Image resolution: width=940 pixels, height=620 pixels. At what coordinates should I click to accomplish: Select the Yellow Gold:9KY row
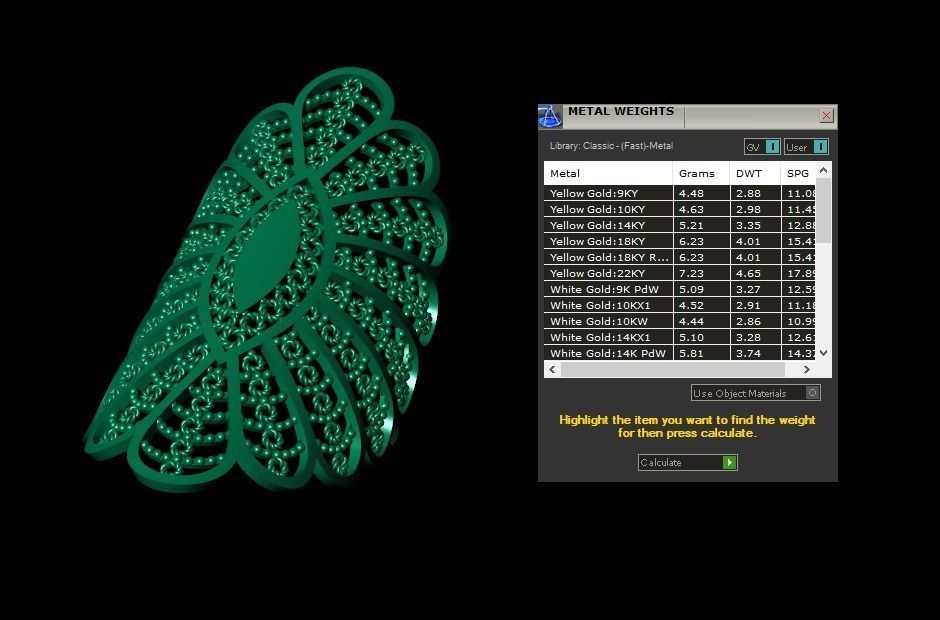coord(680,193)
